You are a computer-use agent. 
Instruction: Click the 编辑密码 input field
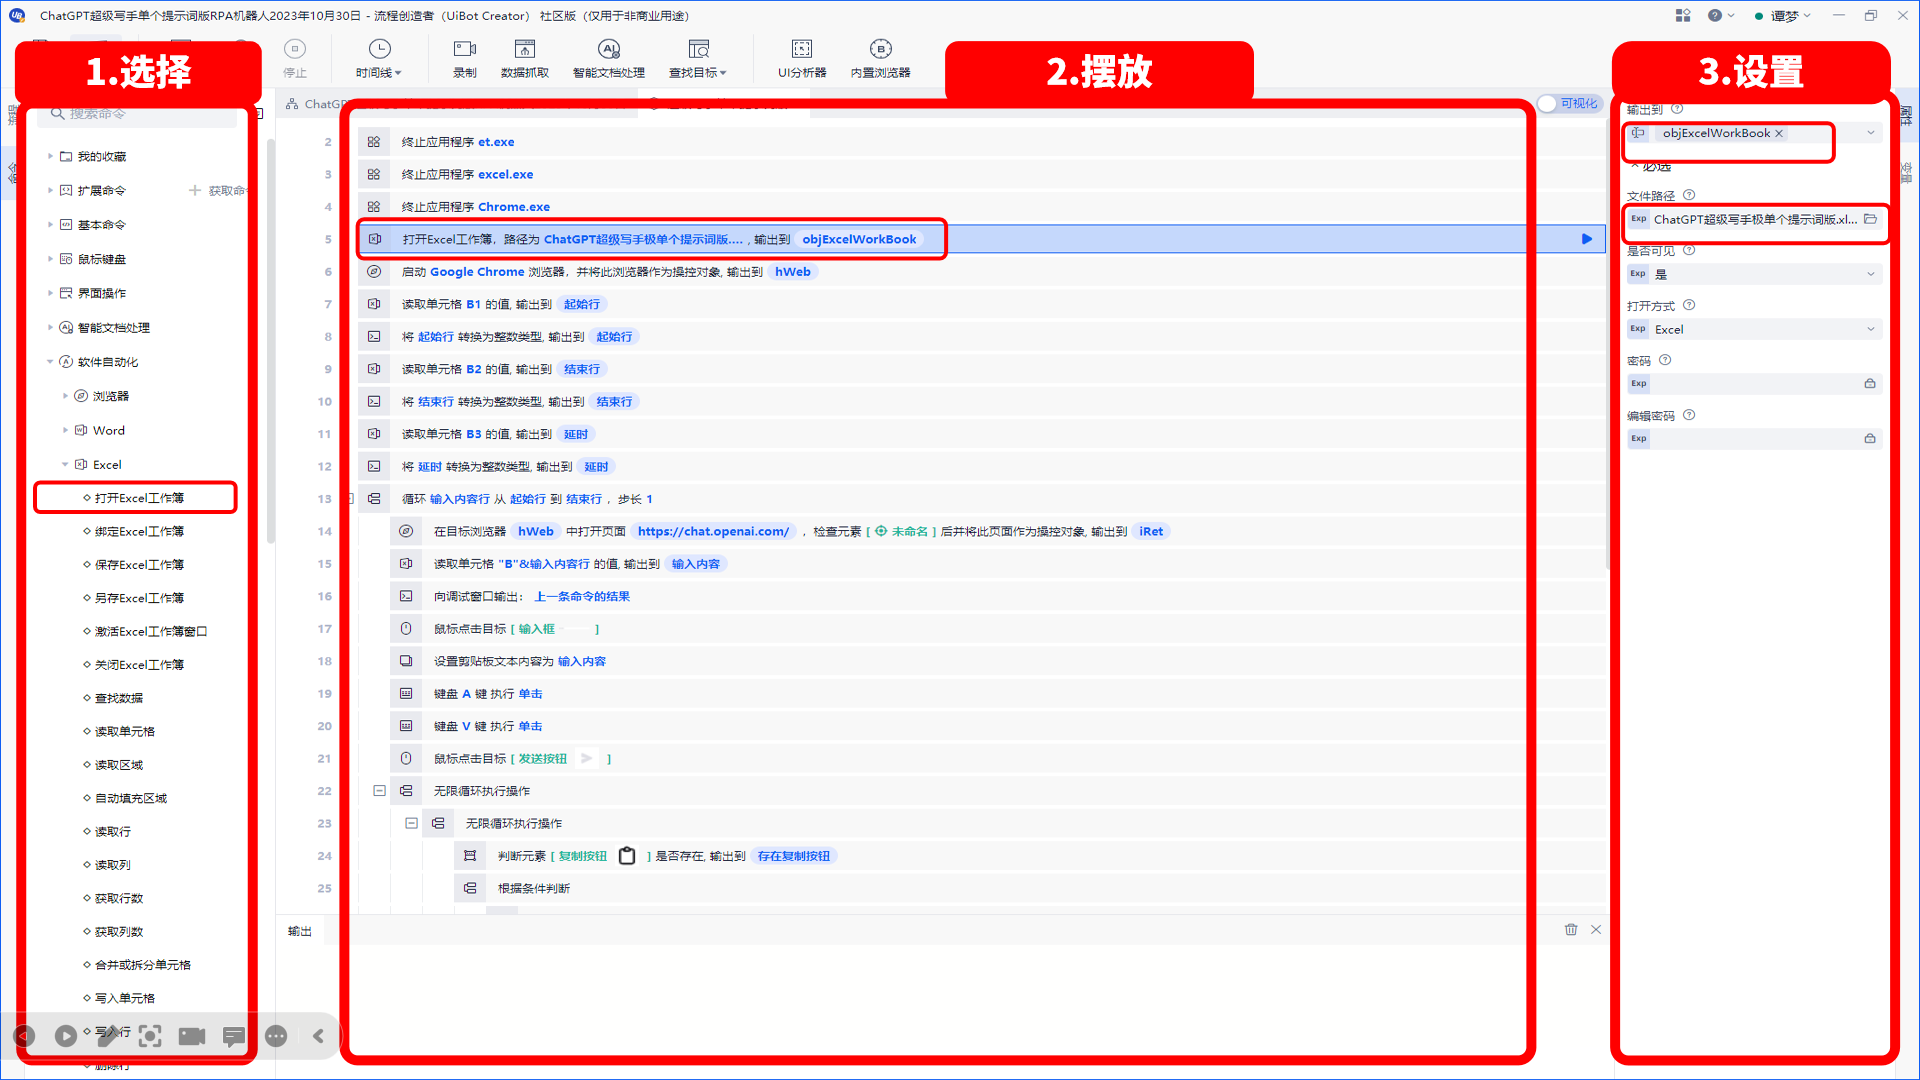coord(1755,439)
